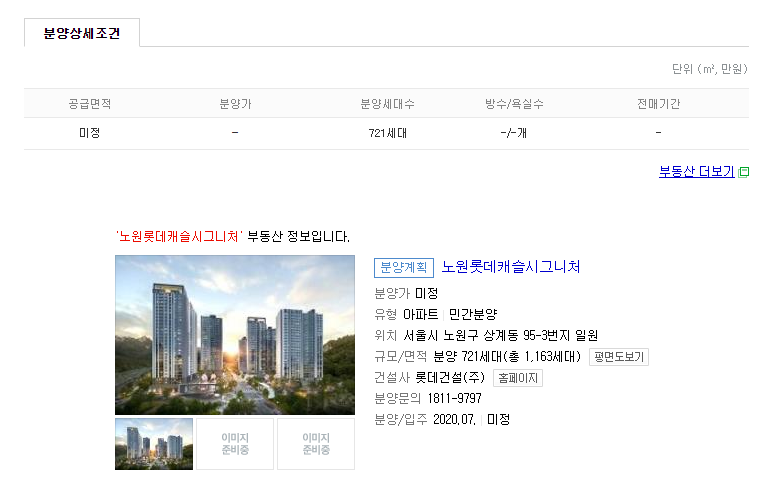
Task: Click the 민간분양 type text
Action: pos(473,315)
